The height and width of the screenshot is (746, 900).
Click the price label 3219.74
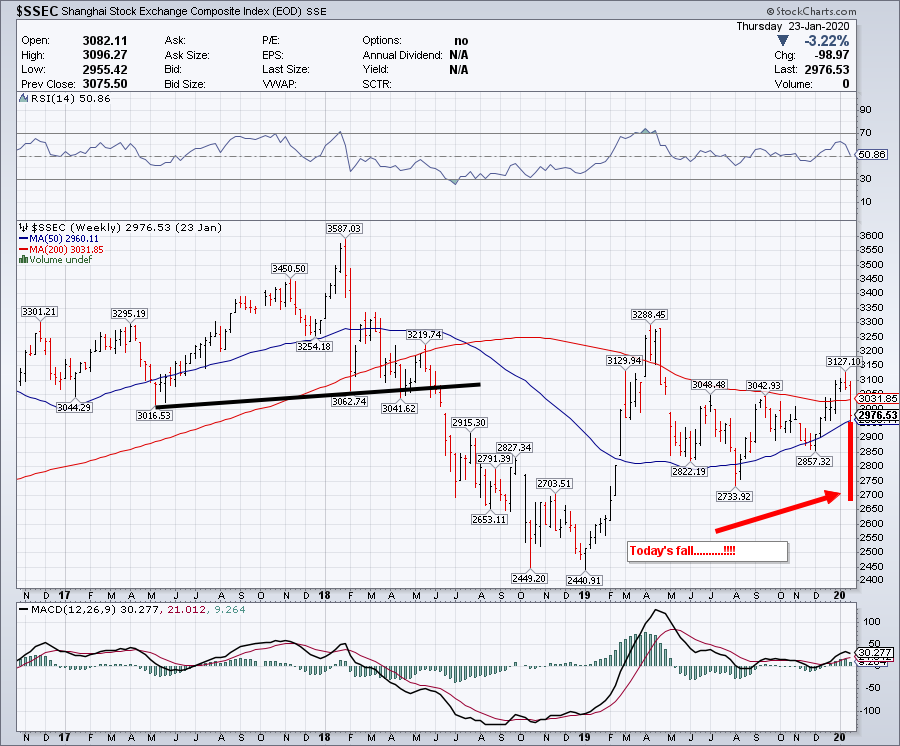point(424,335)
